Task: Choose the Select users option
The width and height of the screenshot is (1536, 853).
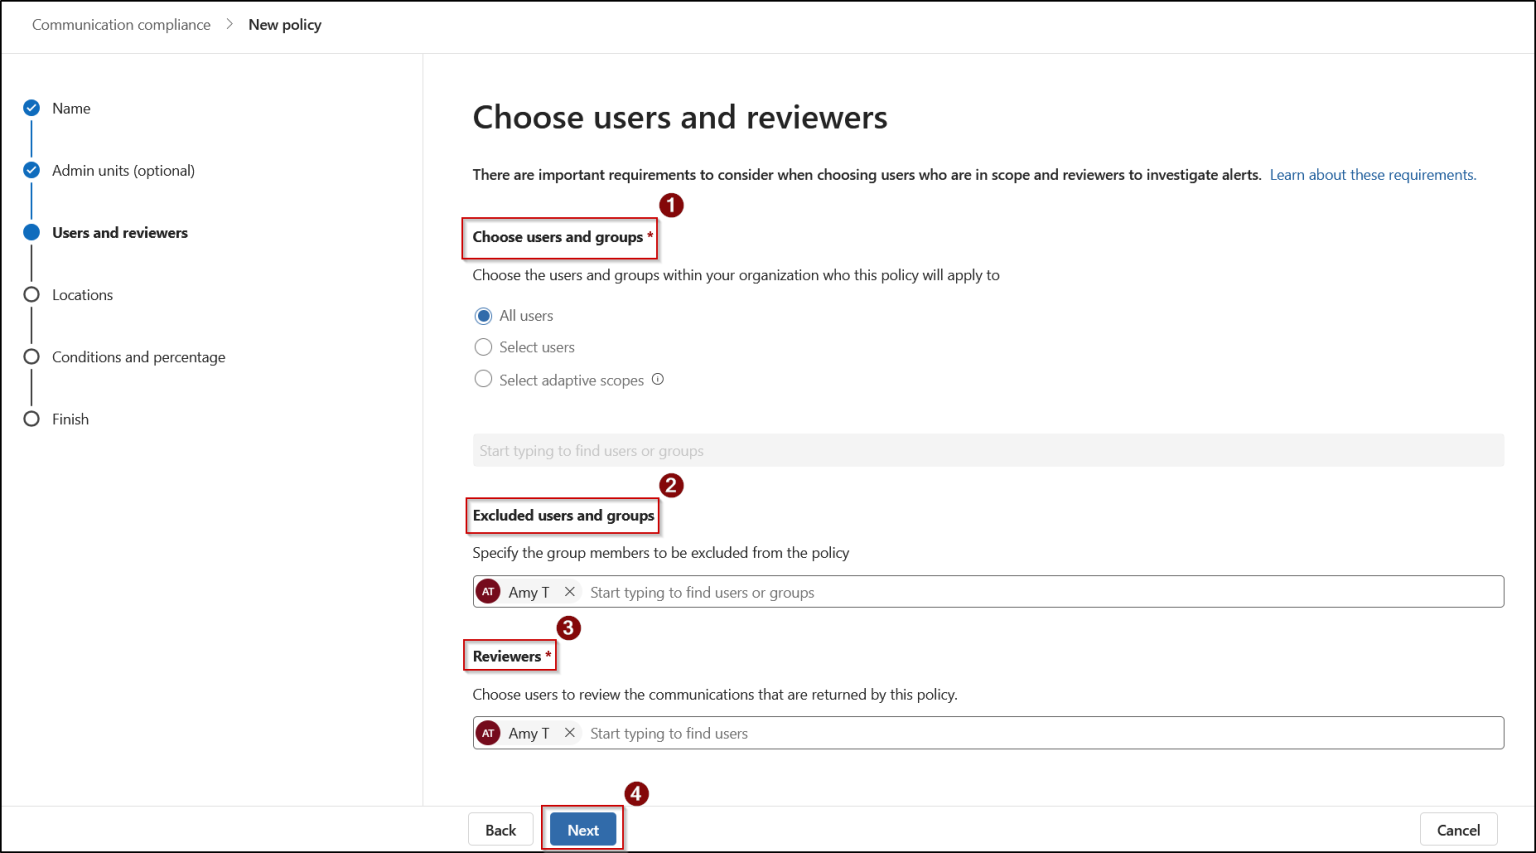Action: [484, 347]
